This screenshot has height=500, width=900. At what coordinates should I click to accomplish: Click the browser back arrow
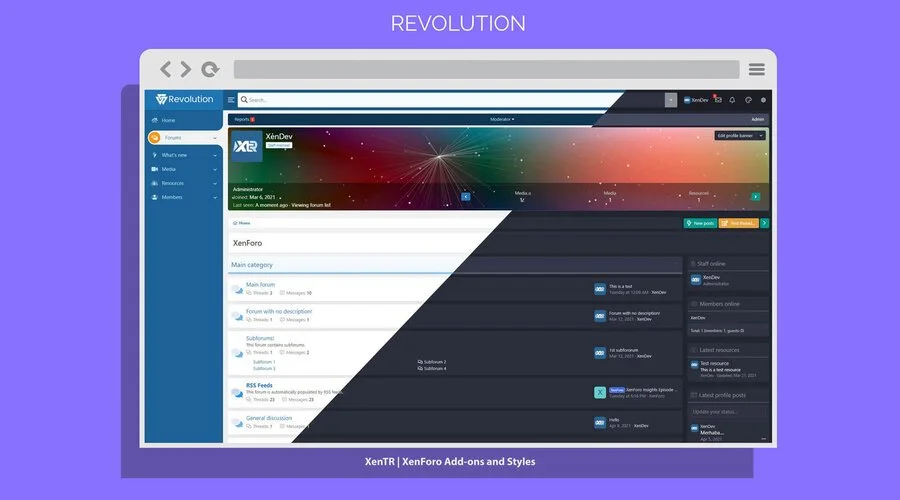tap(165, 69)
